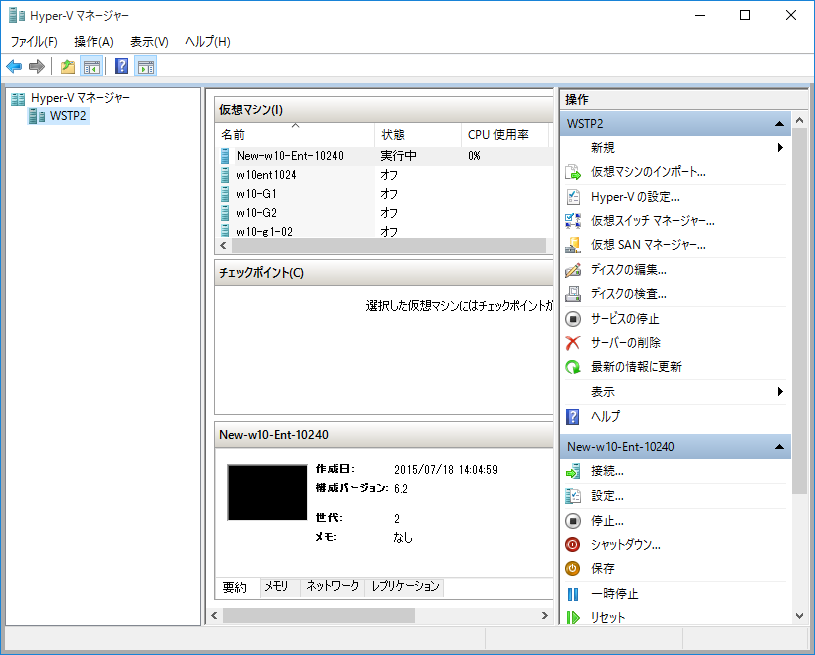Click the ディスクの検査 icon
Screen dimensions: 815x655
(x=573, y=294)
